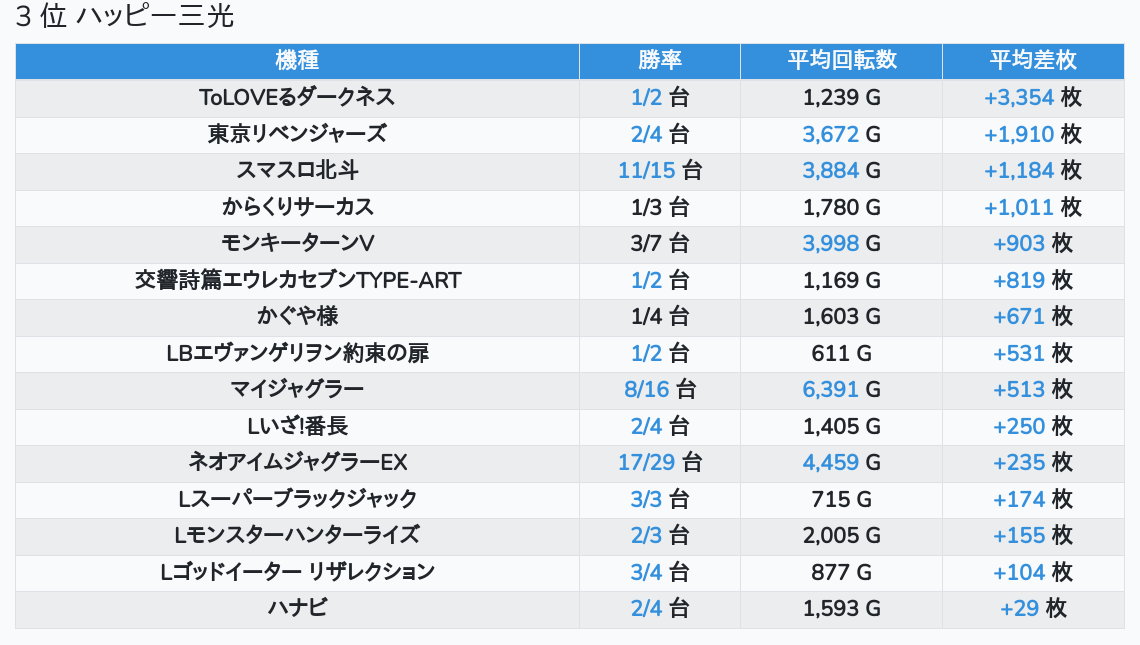Click the +3,354 average difference value
This screenshot has height=645, width=1140.
pyautogui.click(x=1019, y=98)
